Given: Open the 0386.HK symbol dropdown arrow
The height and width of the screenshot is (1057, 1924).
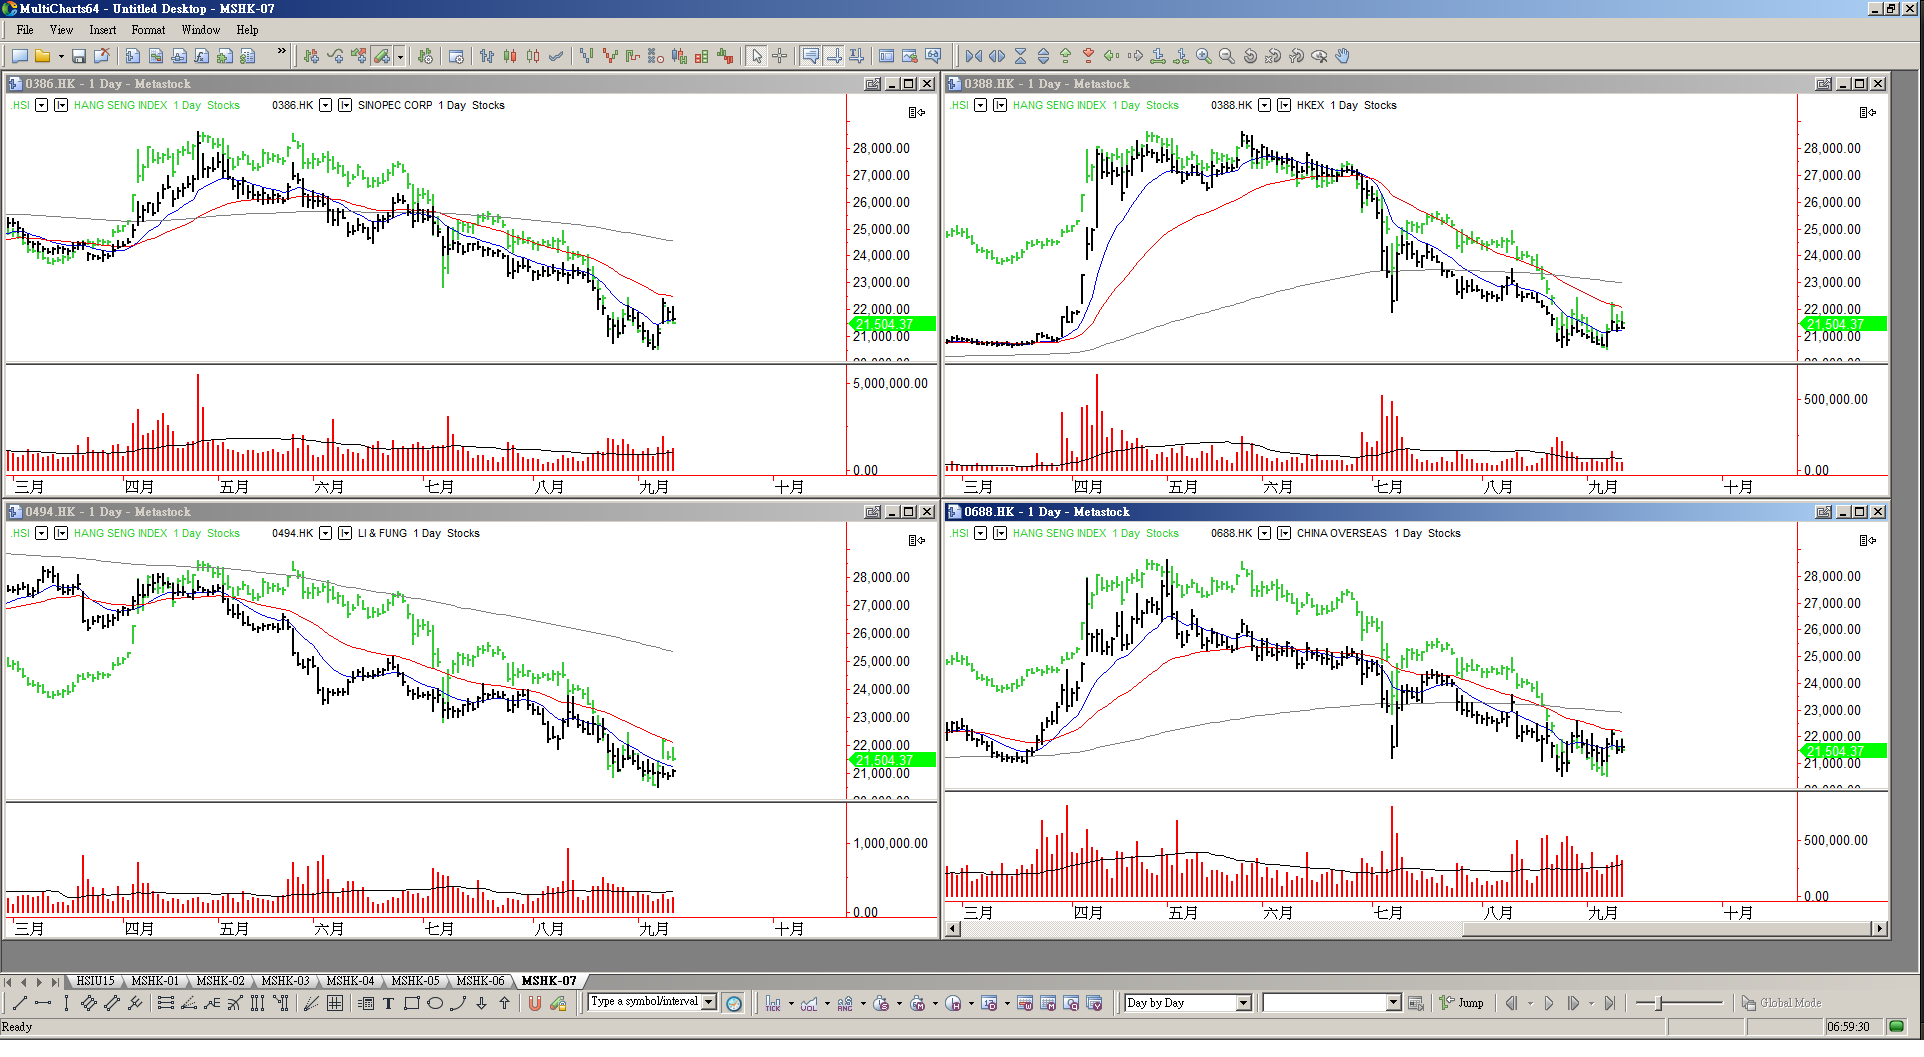Looking at the screenshot, I should coord(325,105).
